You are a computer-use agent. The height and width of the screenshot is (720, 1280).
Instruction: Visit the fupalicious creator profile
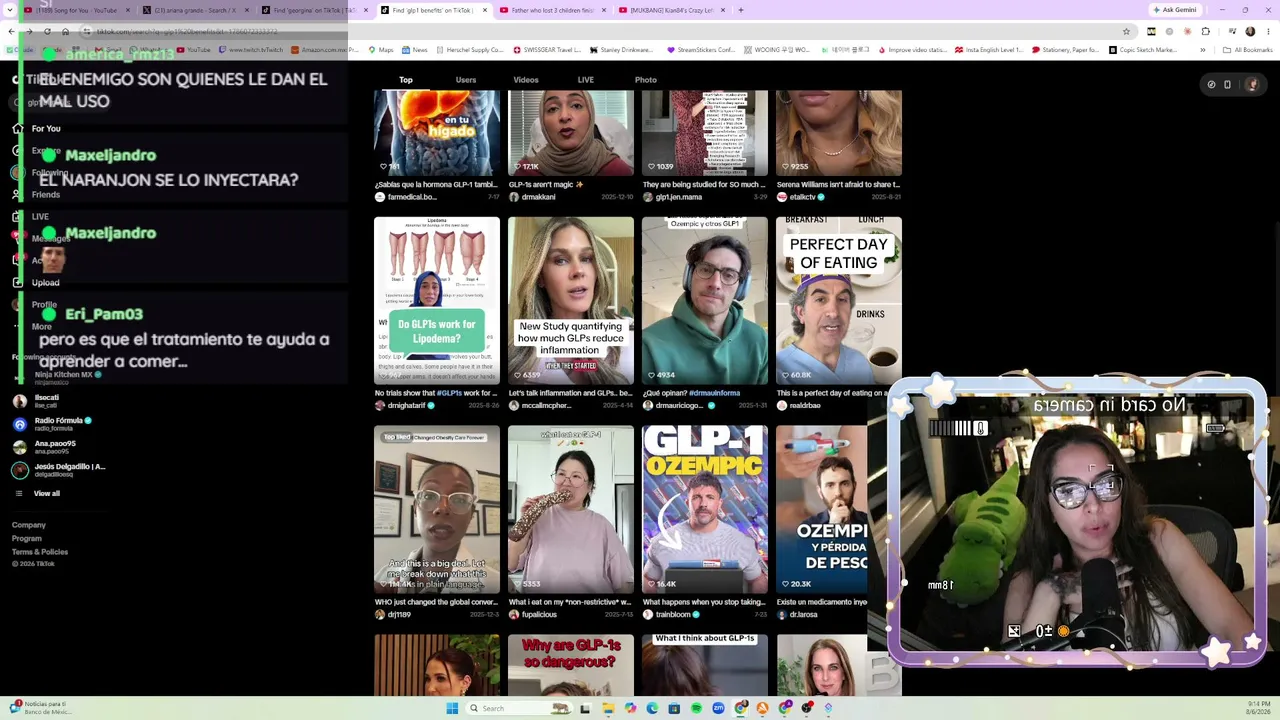[x=539, y=614]
